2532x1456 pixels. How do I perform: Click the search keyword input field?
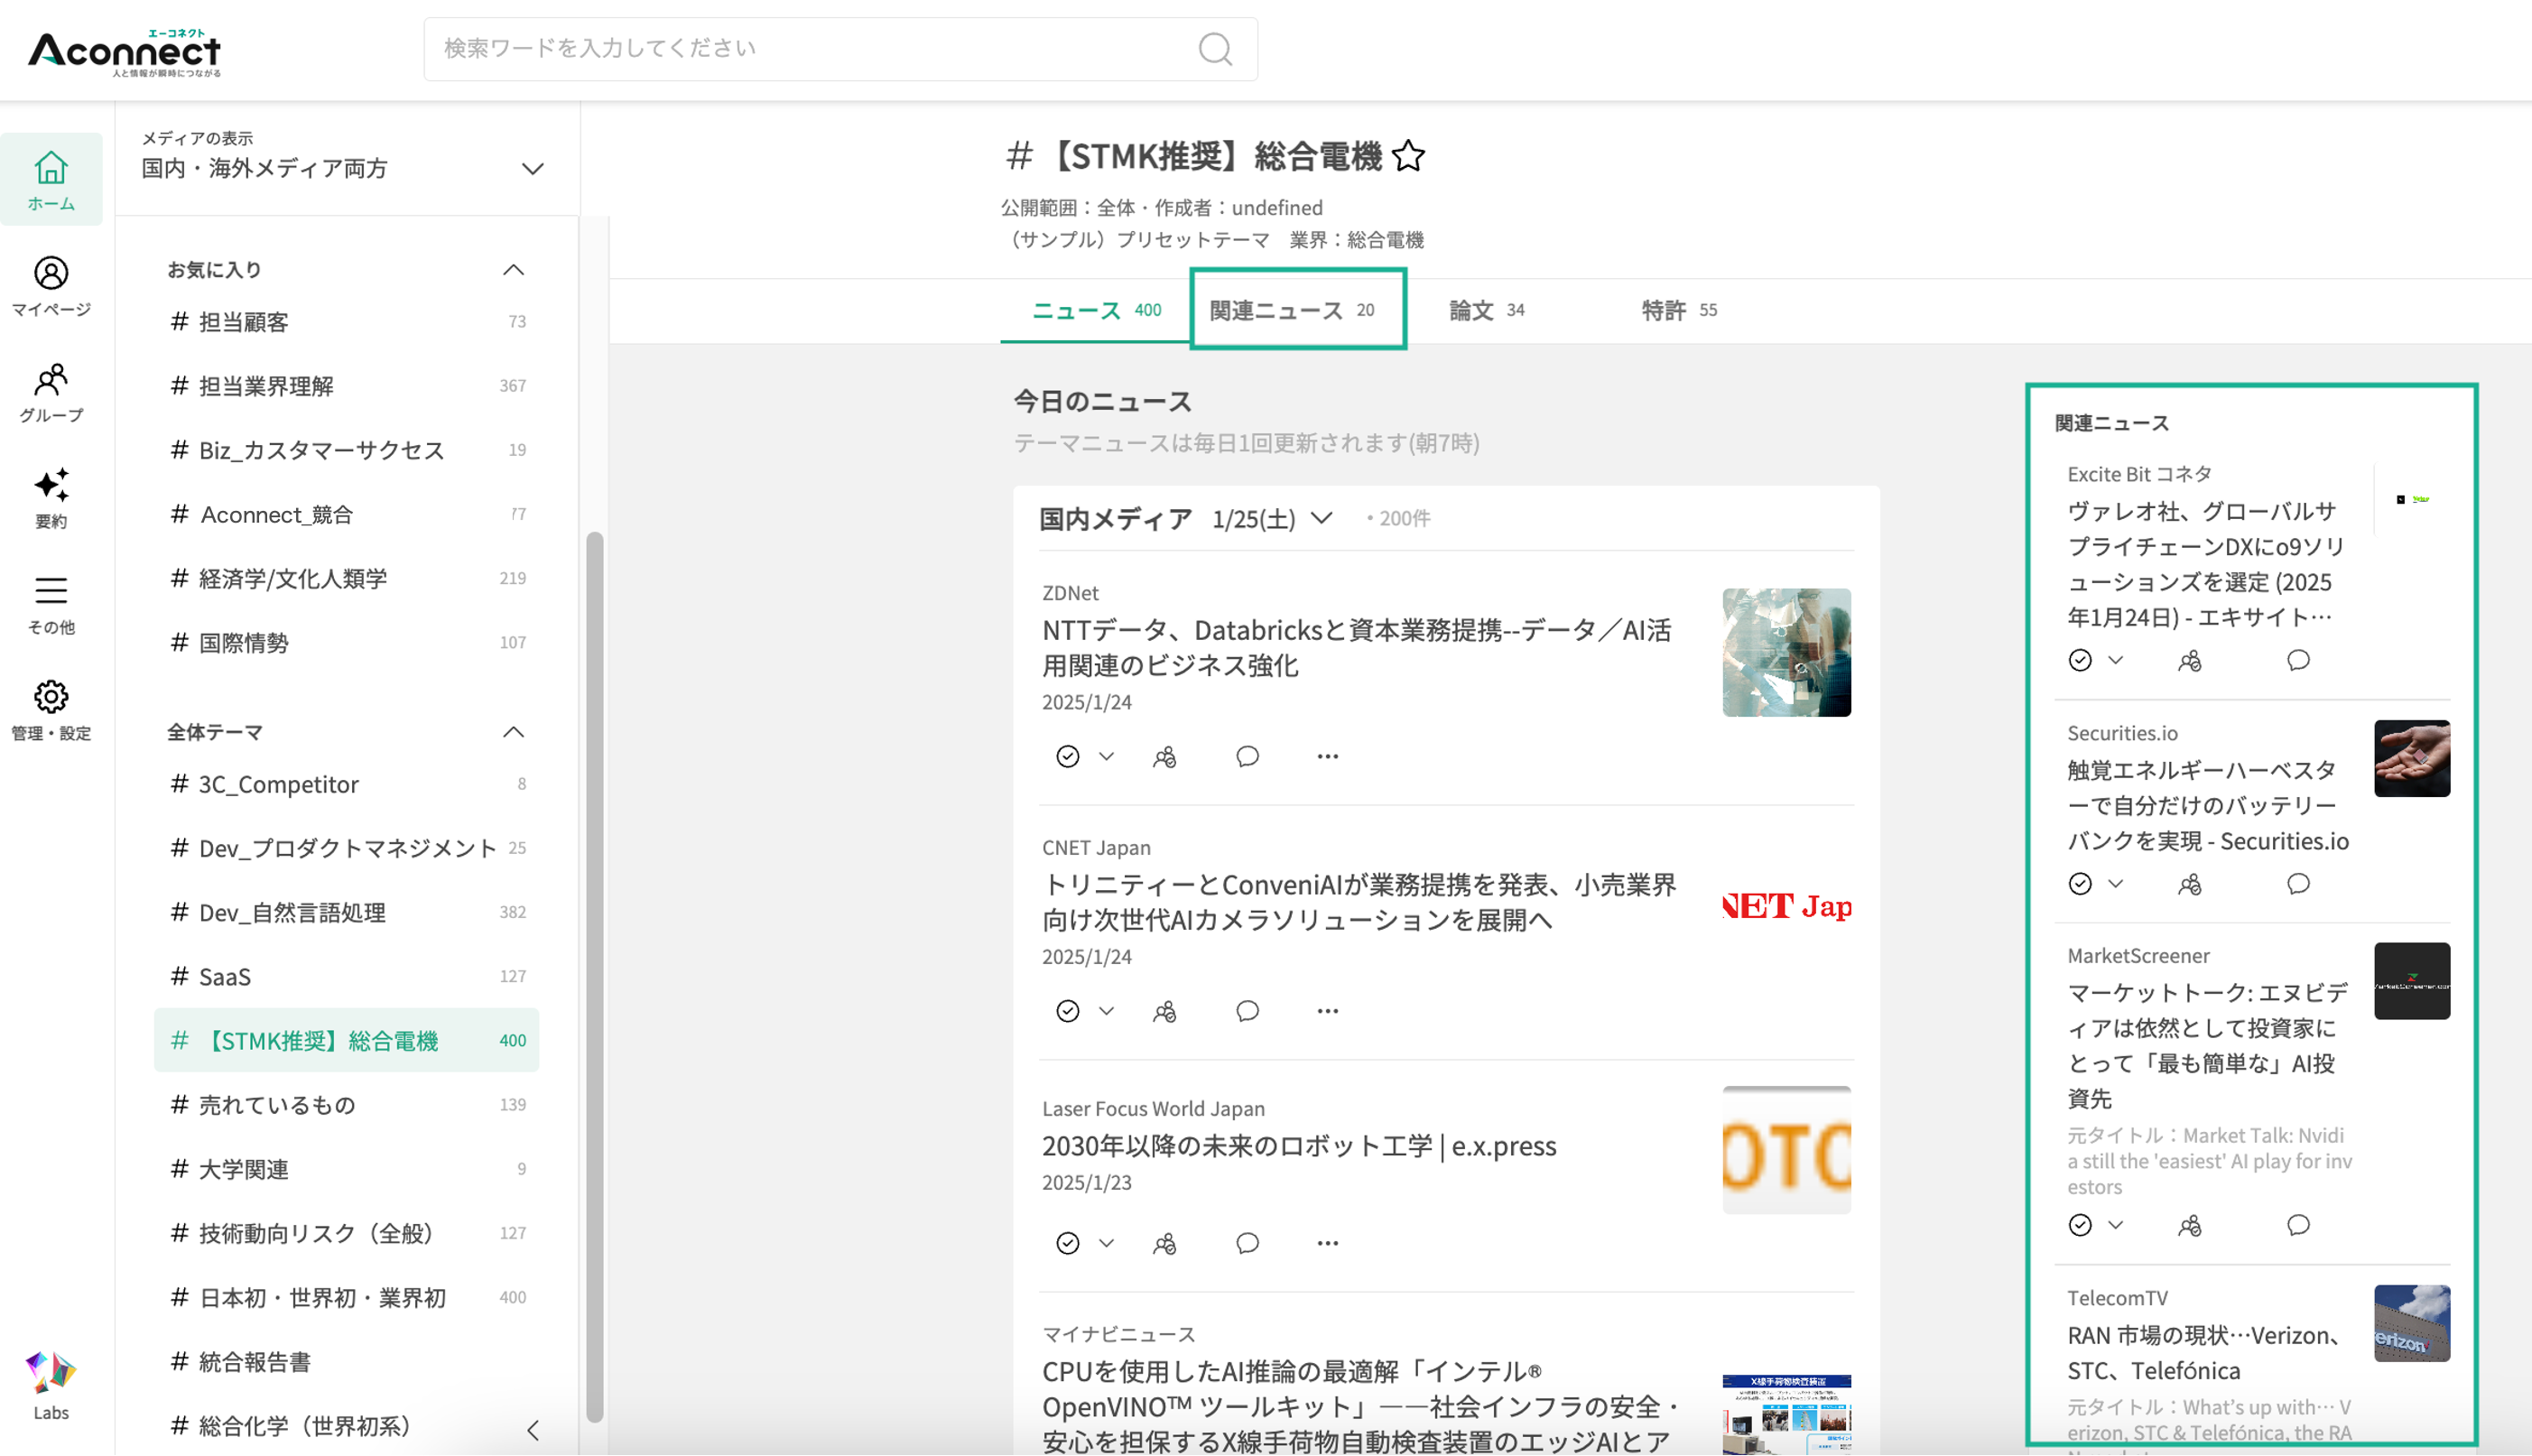pos(840,49)
